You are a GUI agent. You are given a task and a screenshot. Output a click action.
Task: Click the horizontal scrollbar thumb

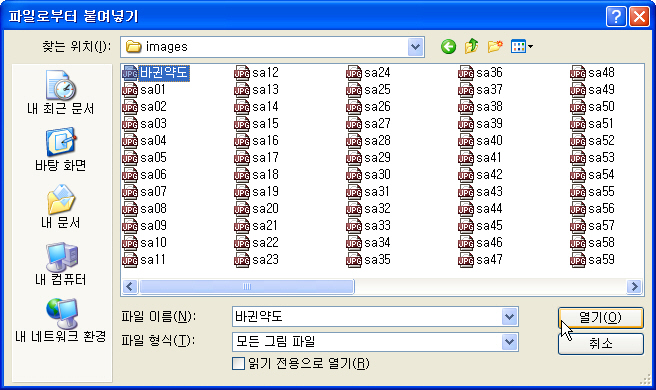[247, 287]
